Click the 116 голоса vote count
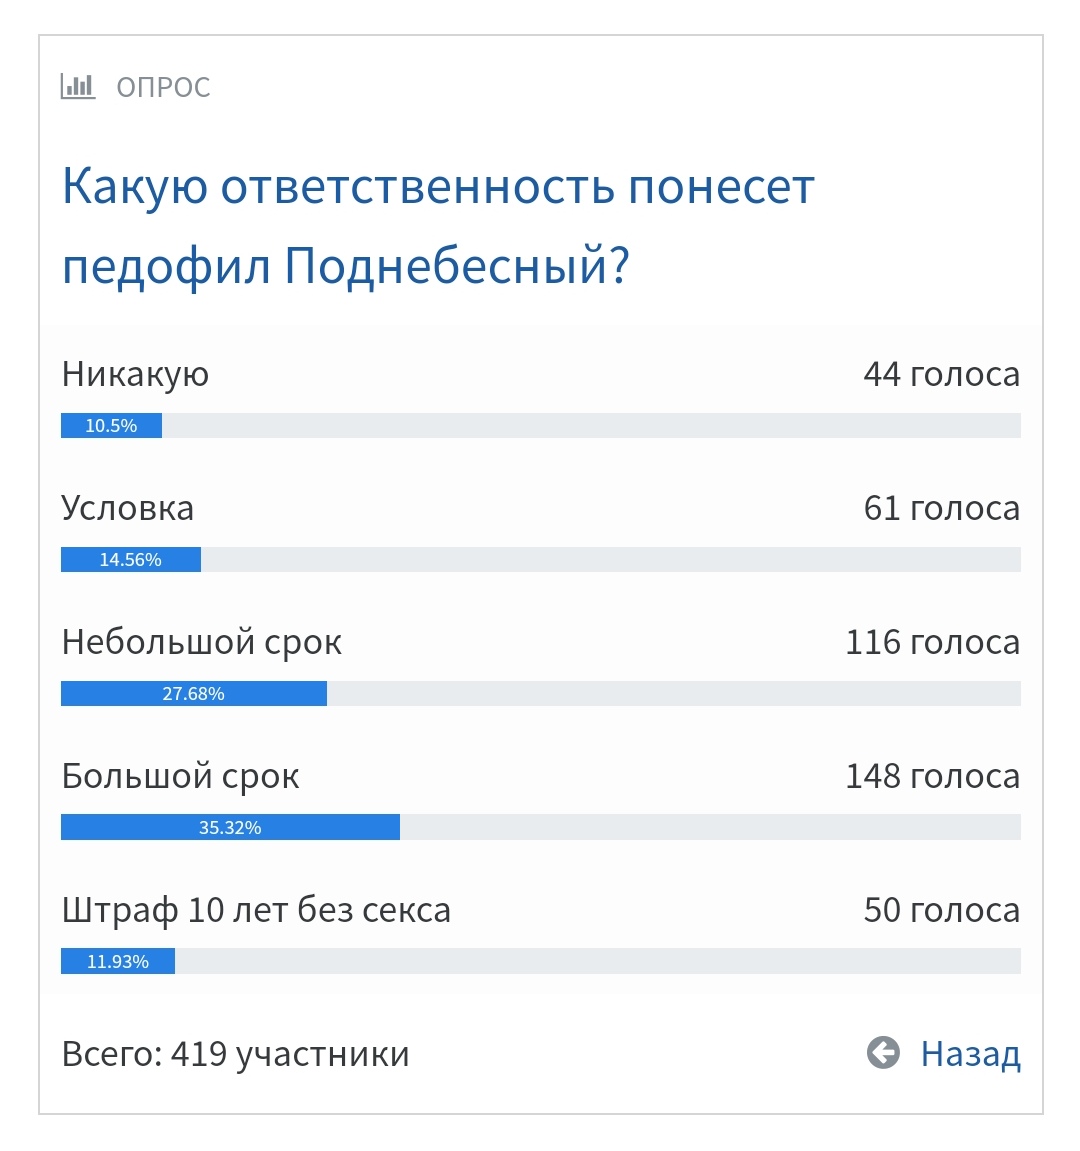Image resolution: width=1080 pixels, height=1151 pixels. (x=932, y=642)
